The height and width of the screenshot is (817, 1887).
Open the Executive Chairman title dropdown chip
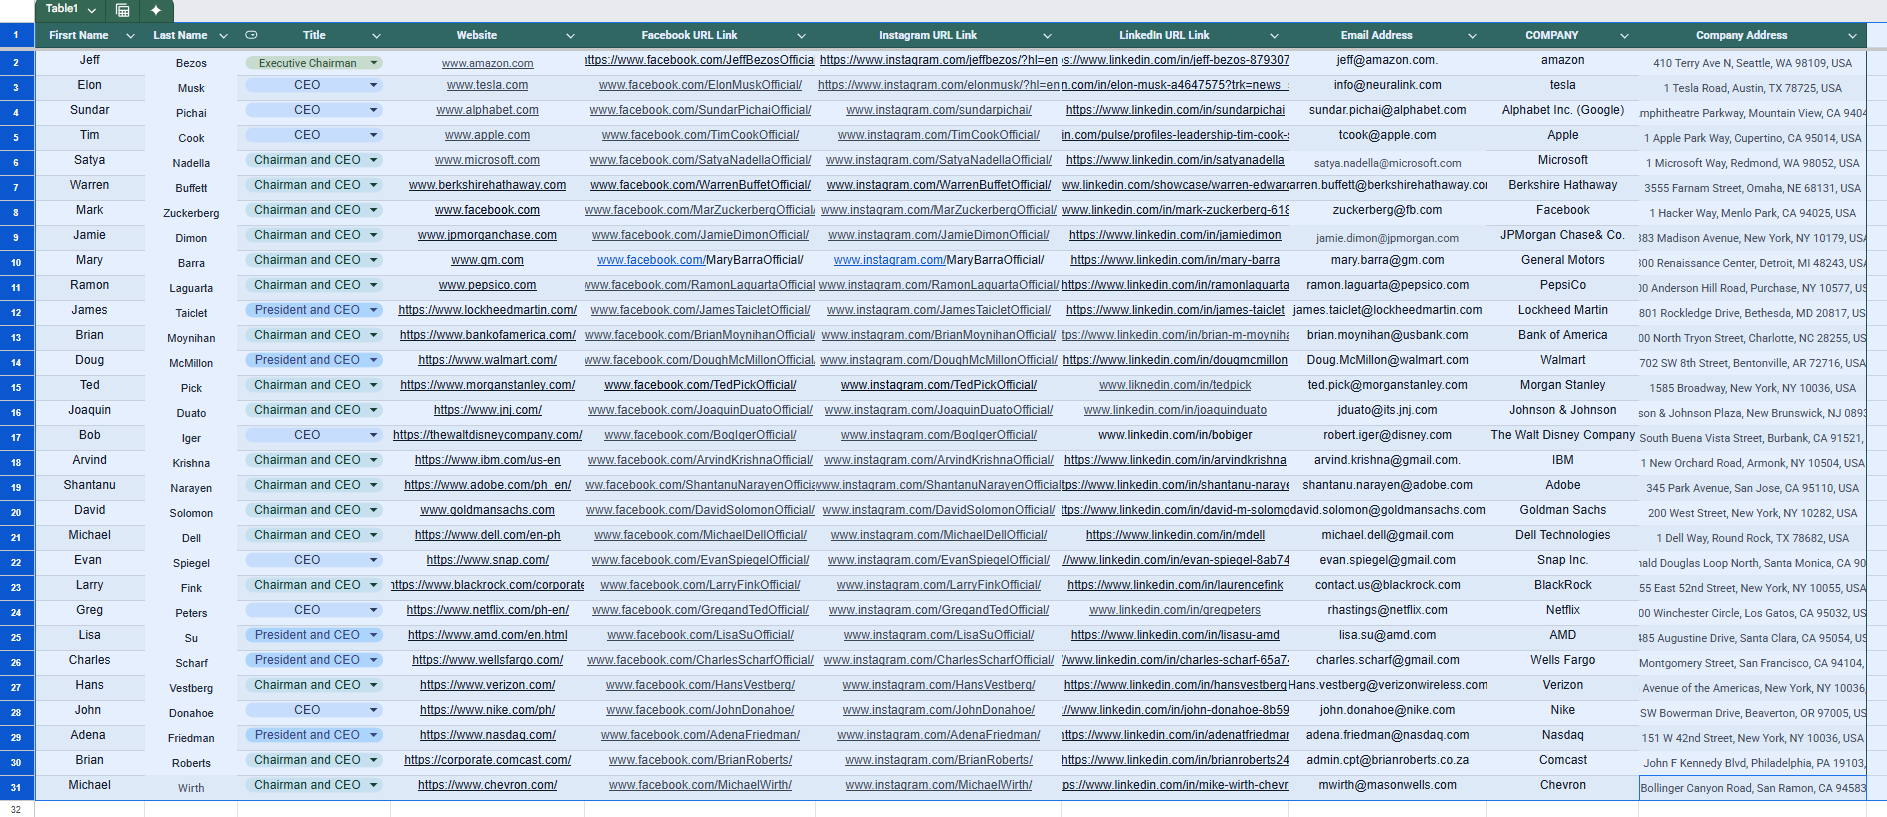tap(314, 63)
